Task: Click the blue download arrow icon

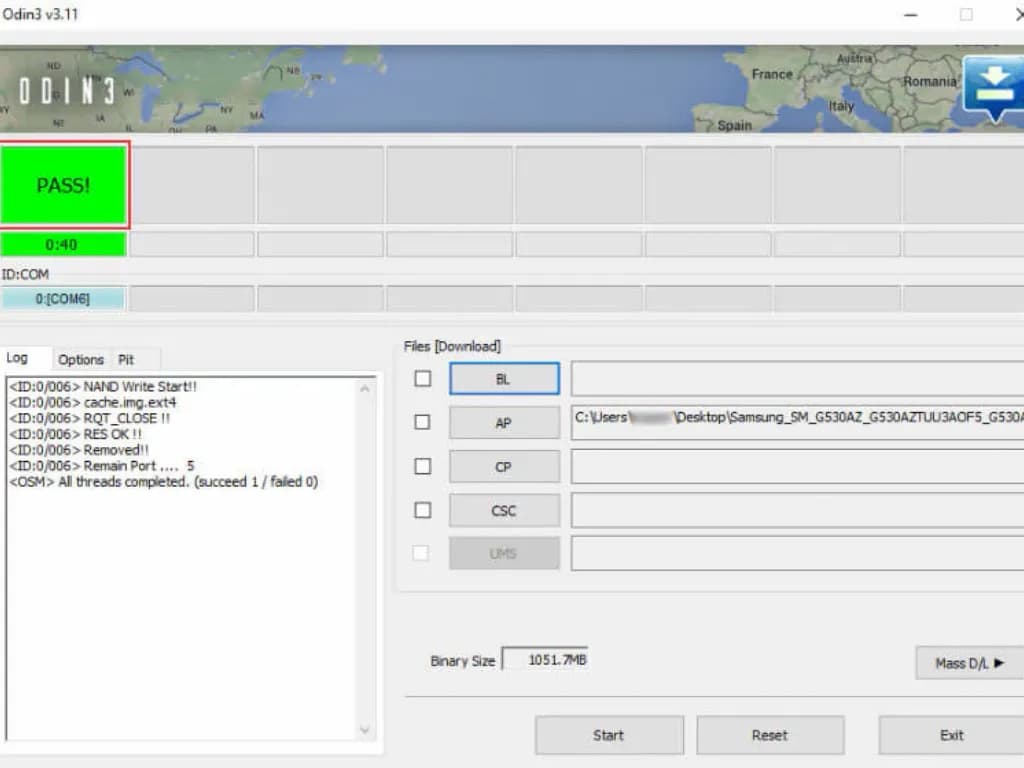Action: coord(994,89)
